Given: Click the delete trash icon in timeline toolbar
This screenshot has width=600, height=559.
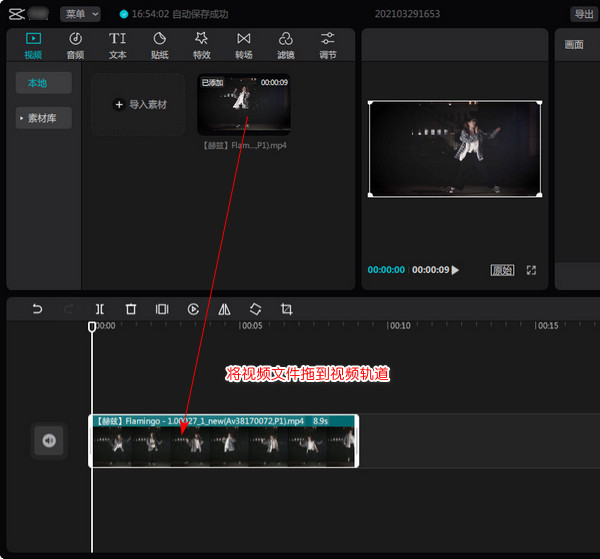Looking at the screenshot, I should pos(131,309).
